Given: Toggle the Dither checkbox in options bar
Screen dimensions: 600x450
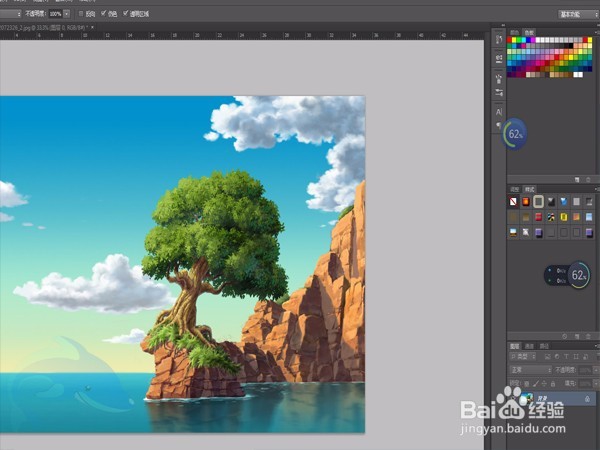Looking at the screenshot, I should point(103,14).
